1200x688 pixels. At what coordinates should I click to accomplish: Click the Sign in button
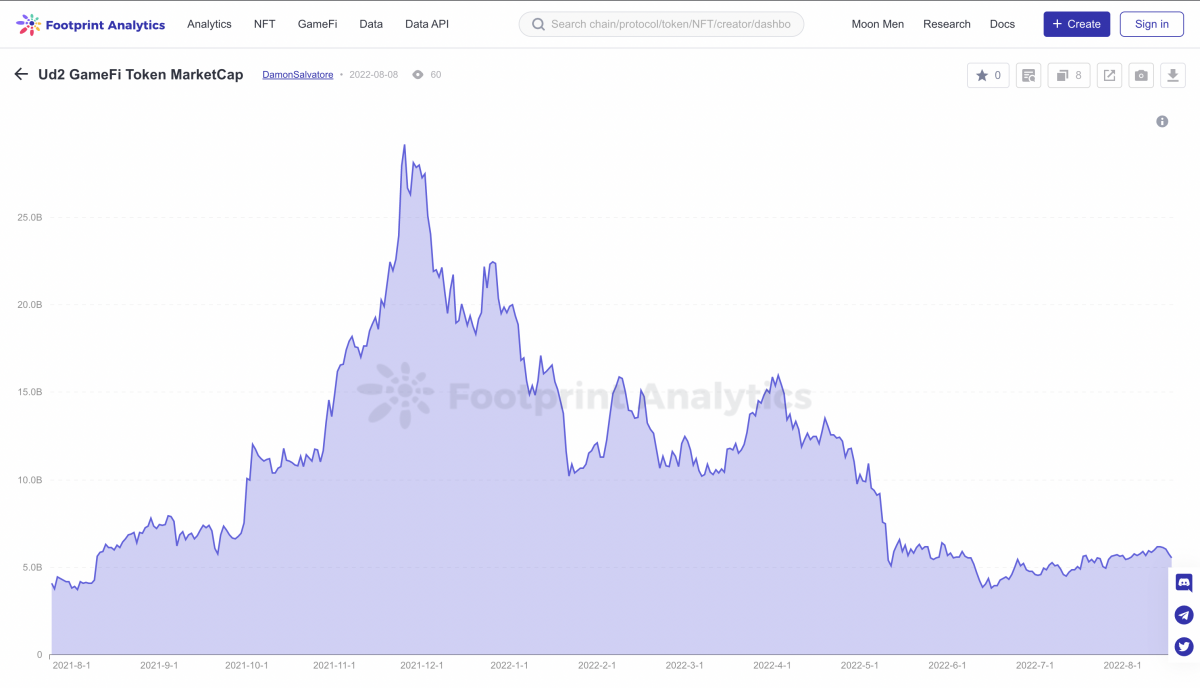pyautogui.click(x=1151, y=24)
